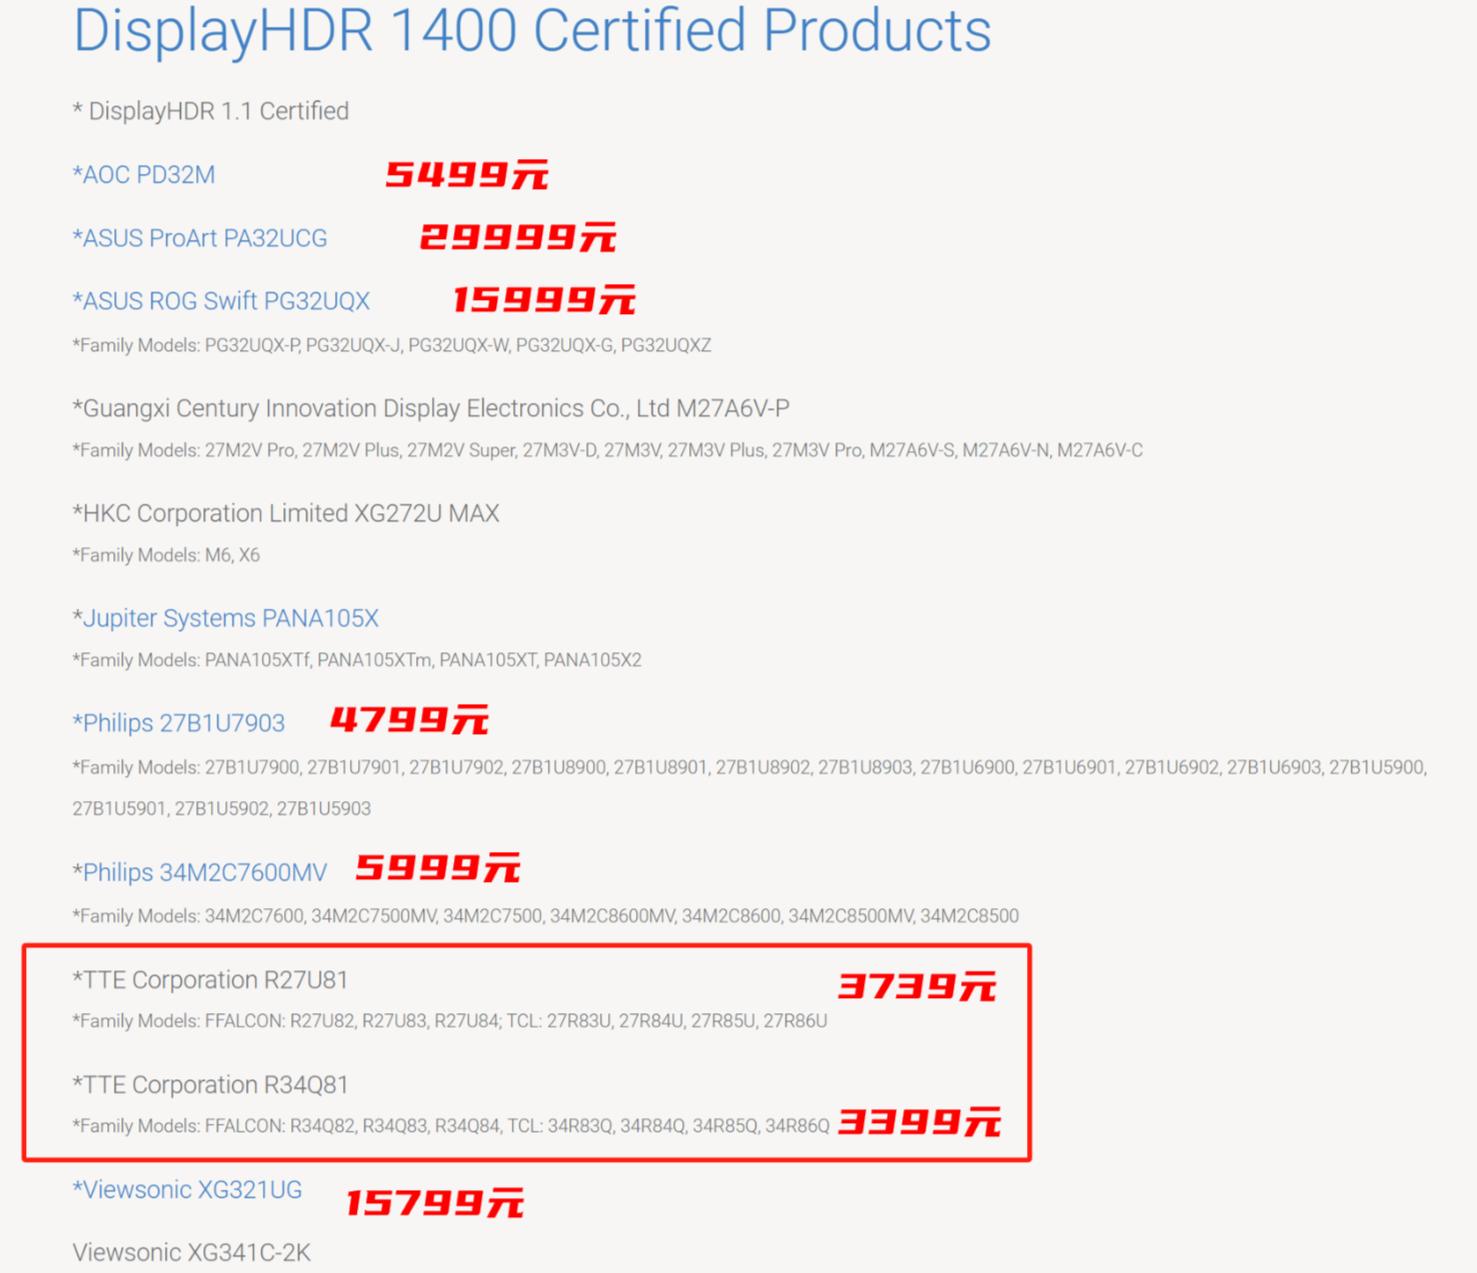Click the DisplayHDR 1400 Certified Products heading
This screenshot has width=1477, height=1273.
(532, 30)
